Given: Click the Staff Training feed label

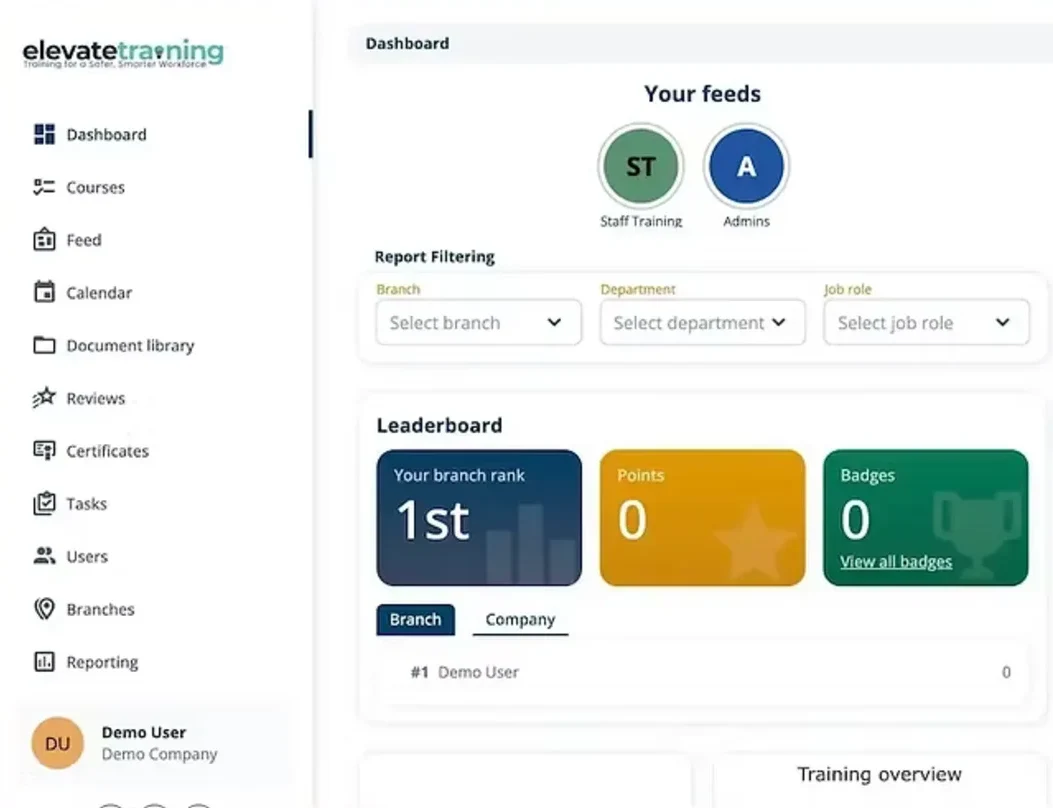Looking at the screenshot, I should tap(641, 221).
